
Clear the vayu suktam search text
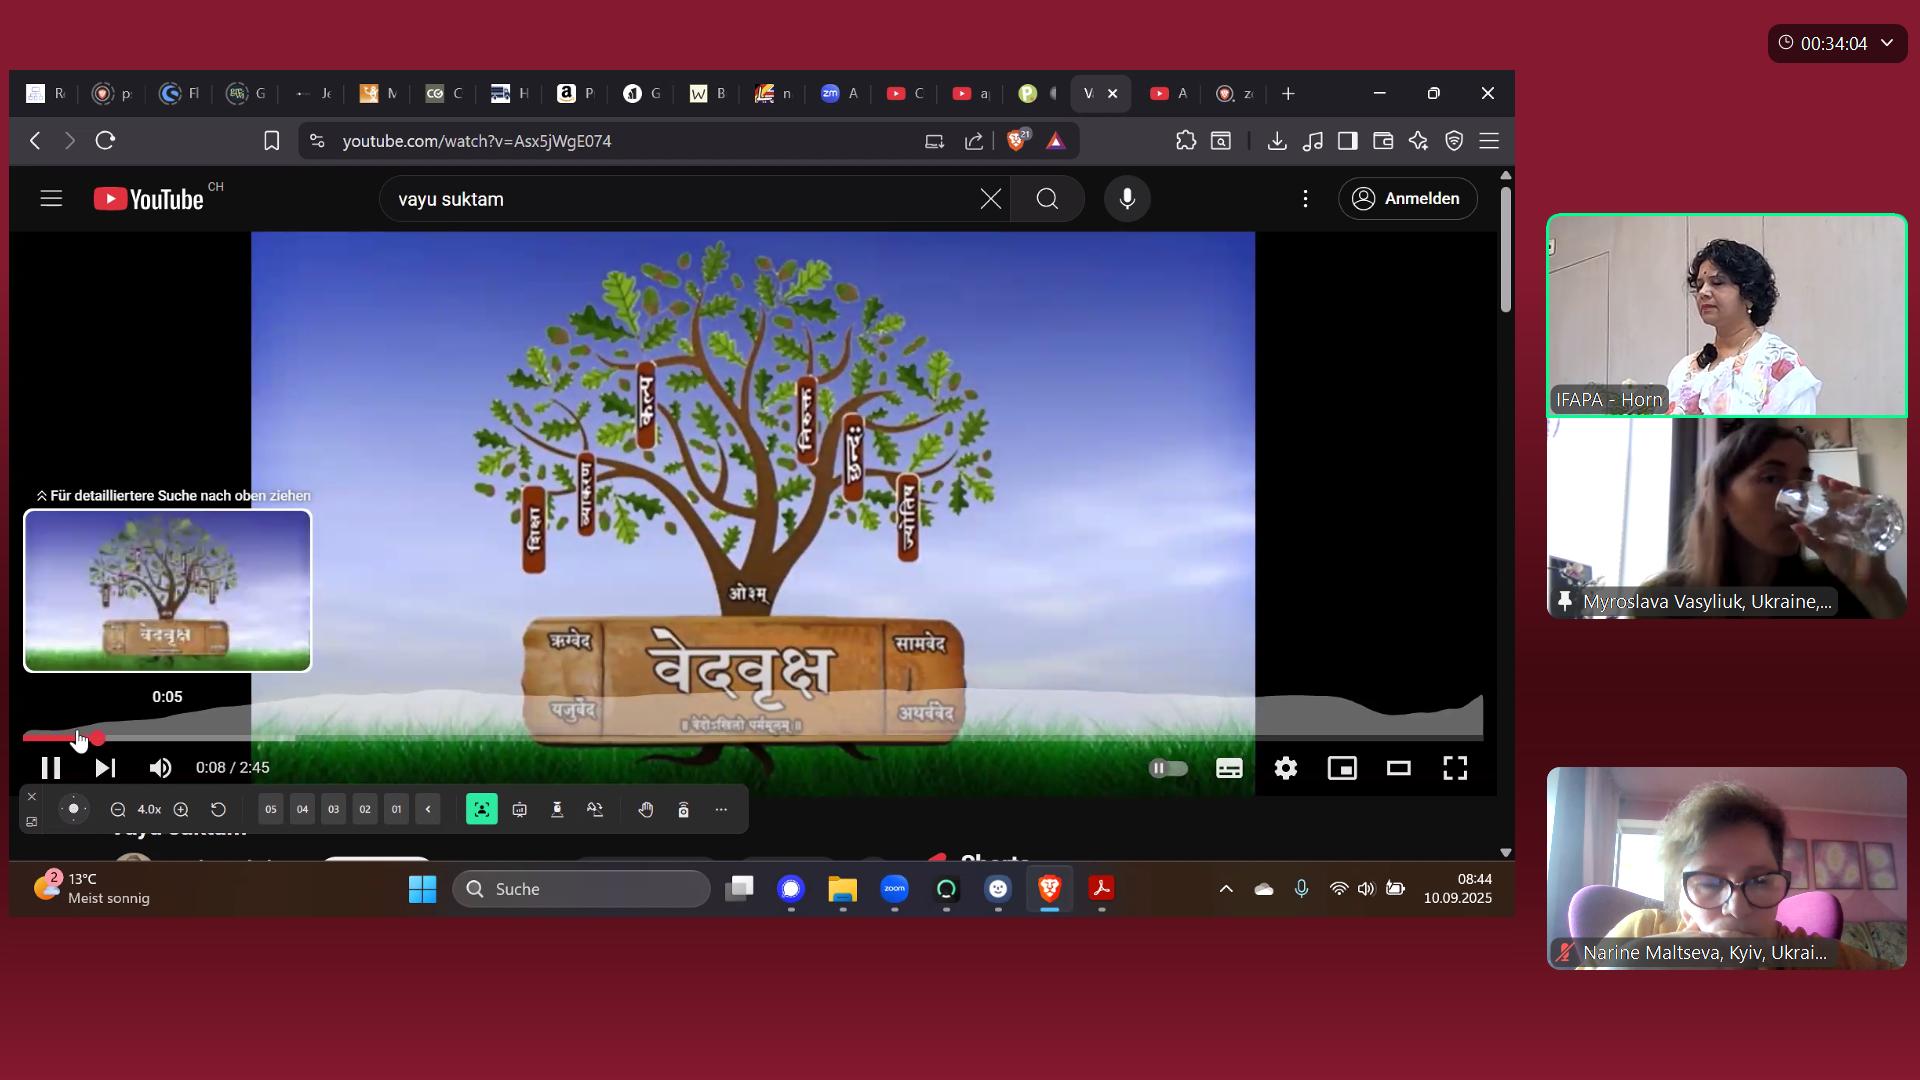pos(990,199)
